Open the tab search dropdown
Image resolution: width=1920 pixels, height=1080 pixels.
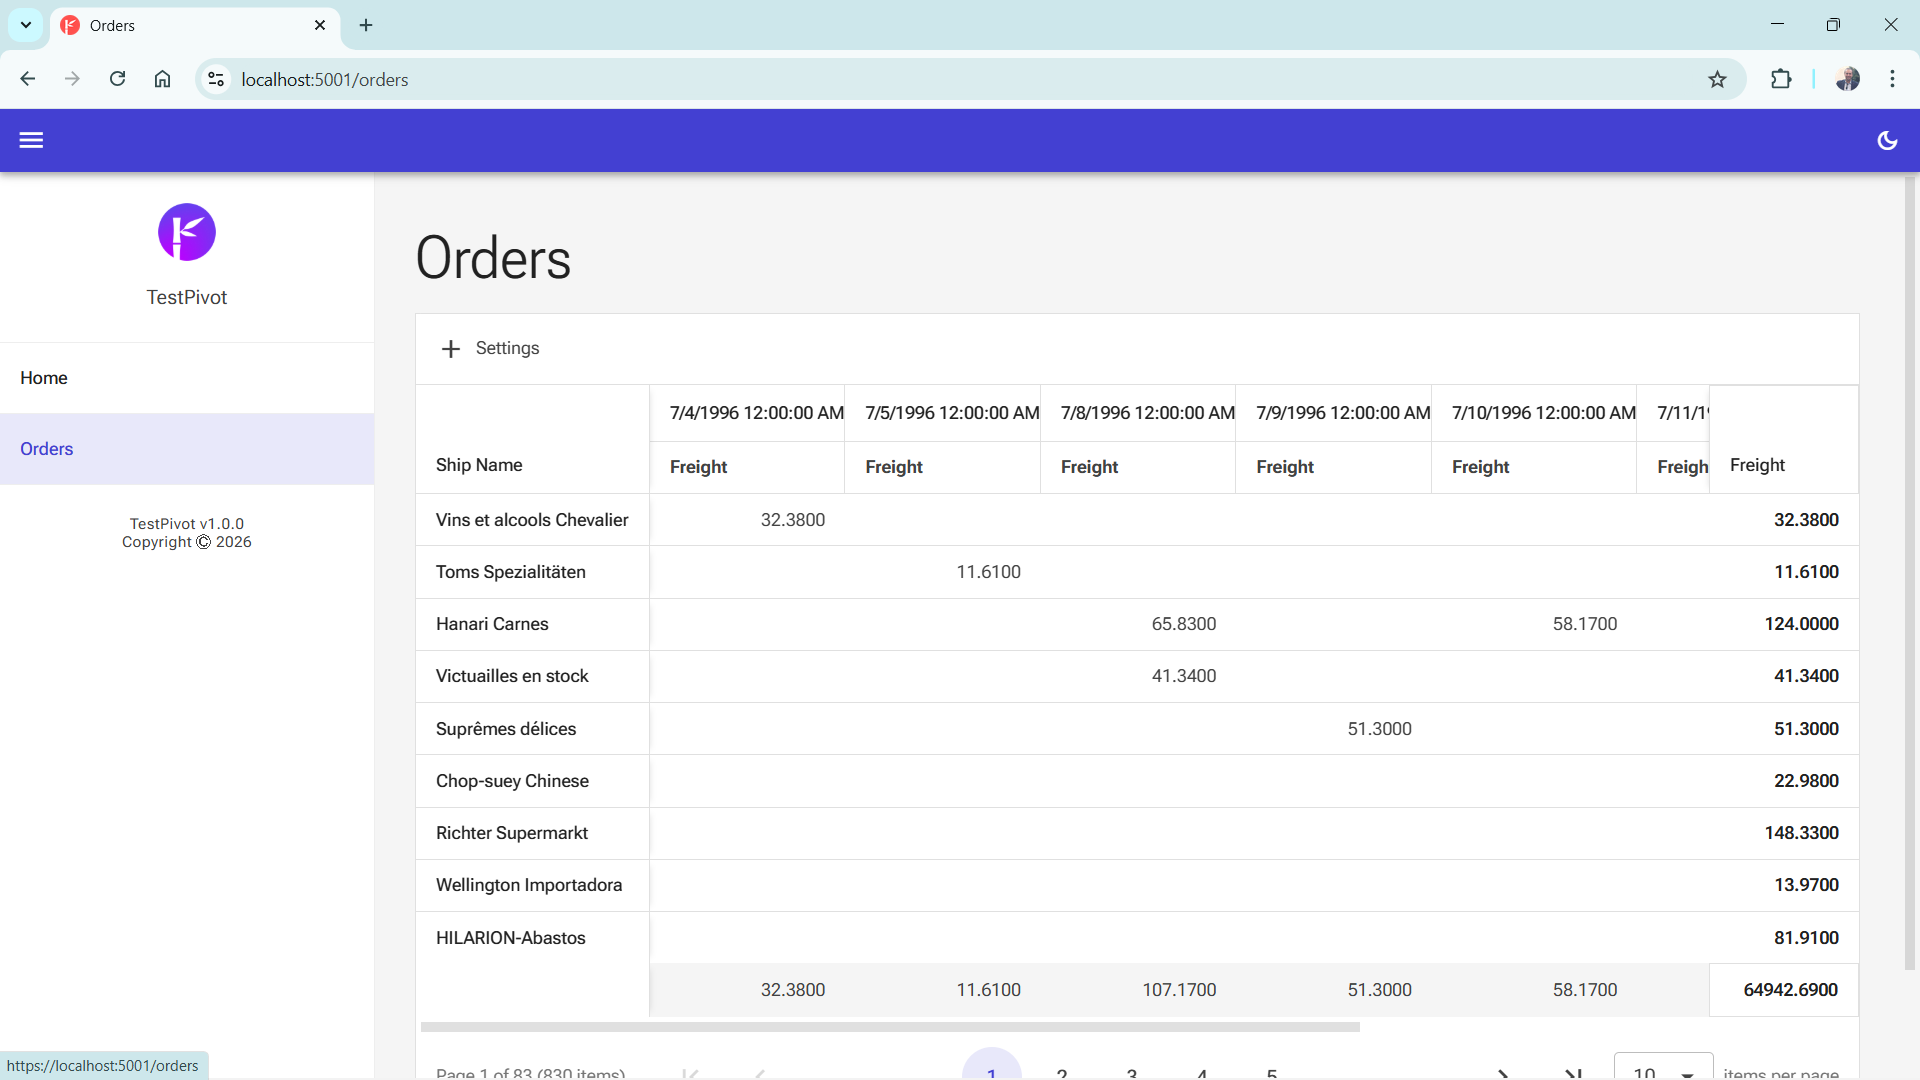point(26,25)
